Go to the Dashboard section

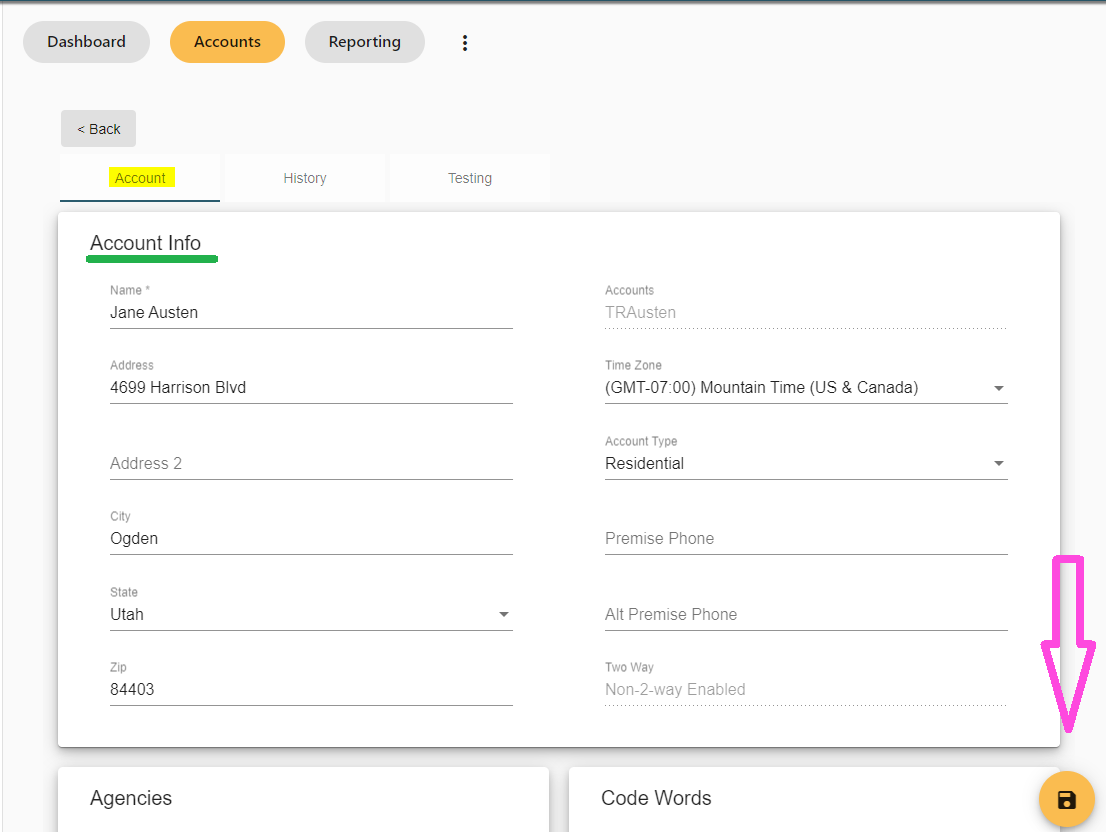coord(86,42)
